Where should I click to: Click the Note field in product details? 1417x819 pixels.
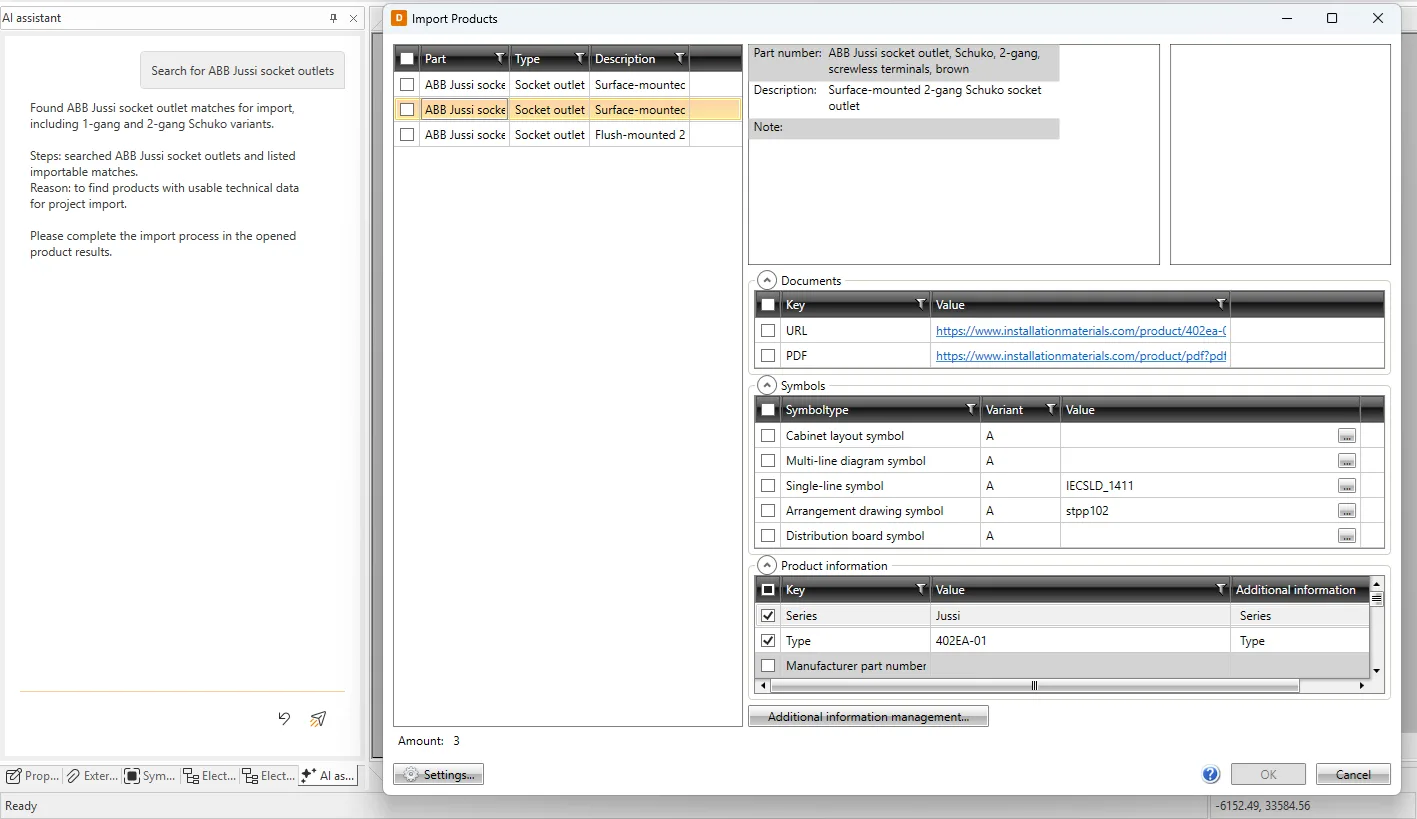(x=904, y=128)
